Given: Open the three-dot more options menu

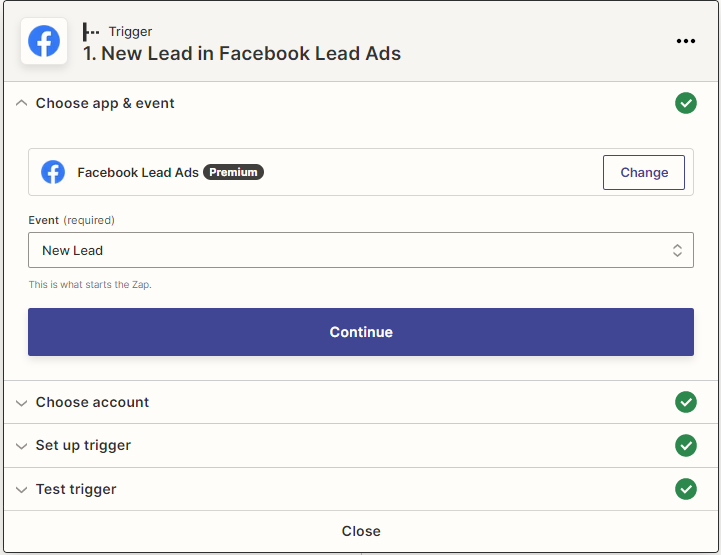Looking at the screenshot, I should coord(686,41).
